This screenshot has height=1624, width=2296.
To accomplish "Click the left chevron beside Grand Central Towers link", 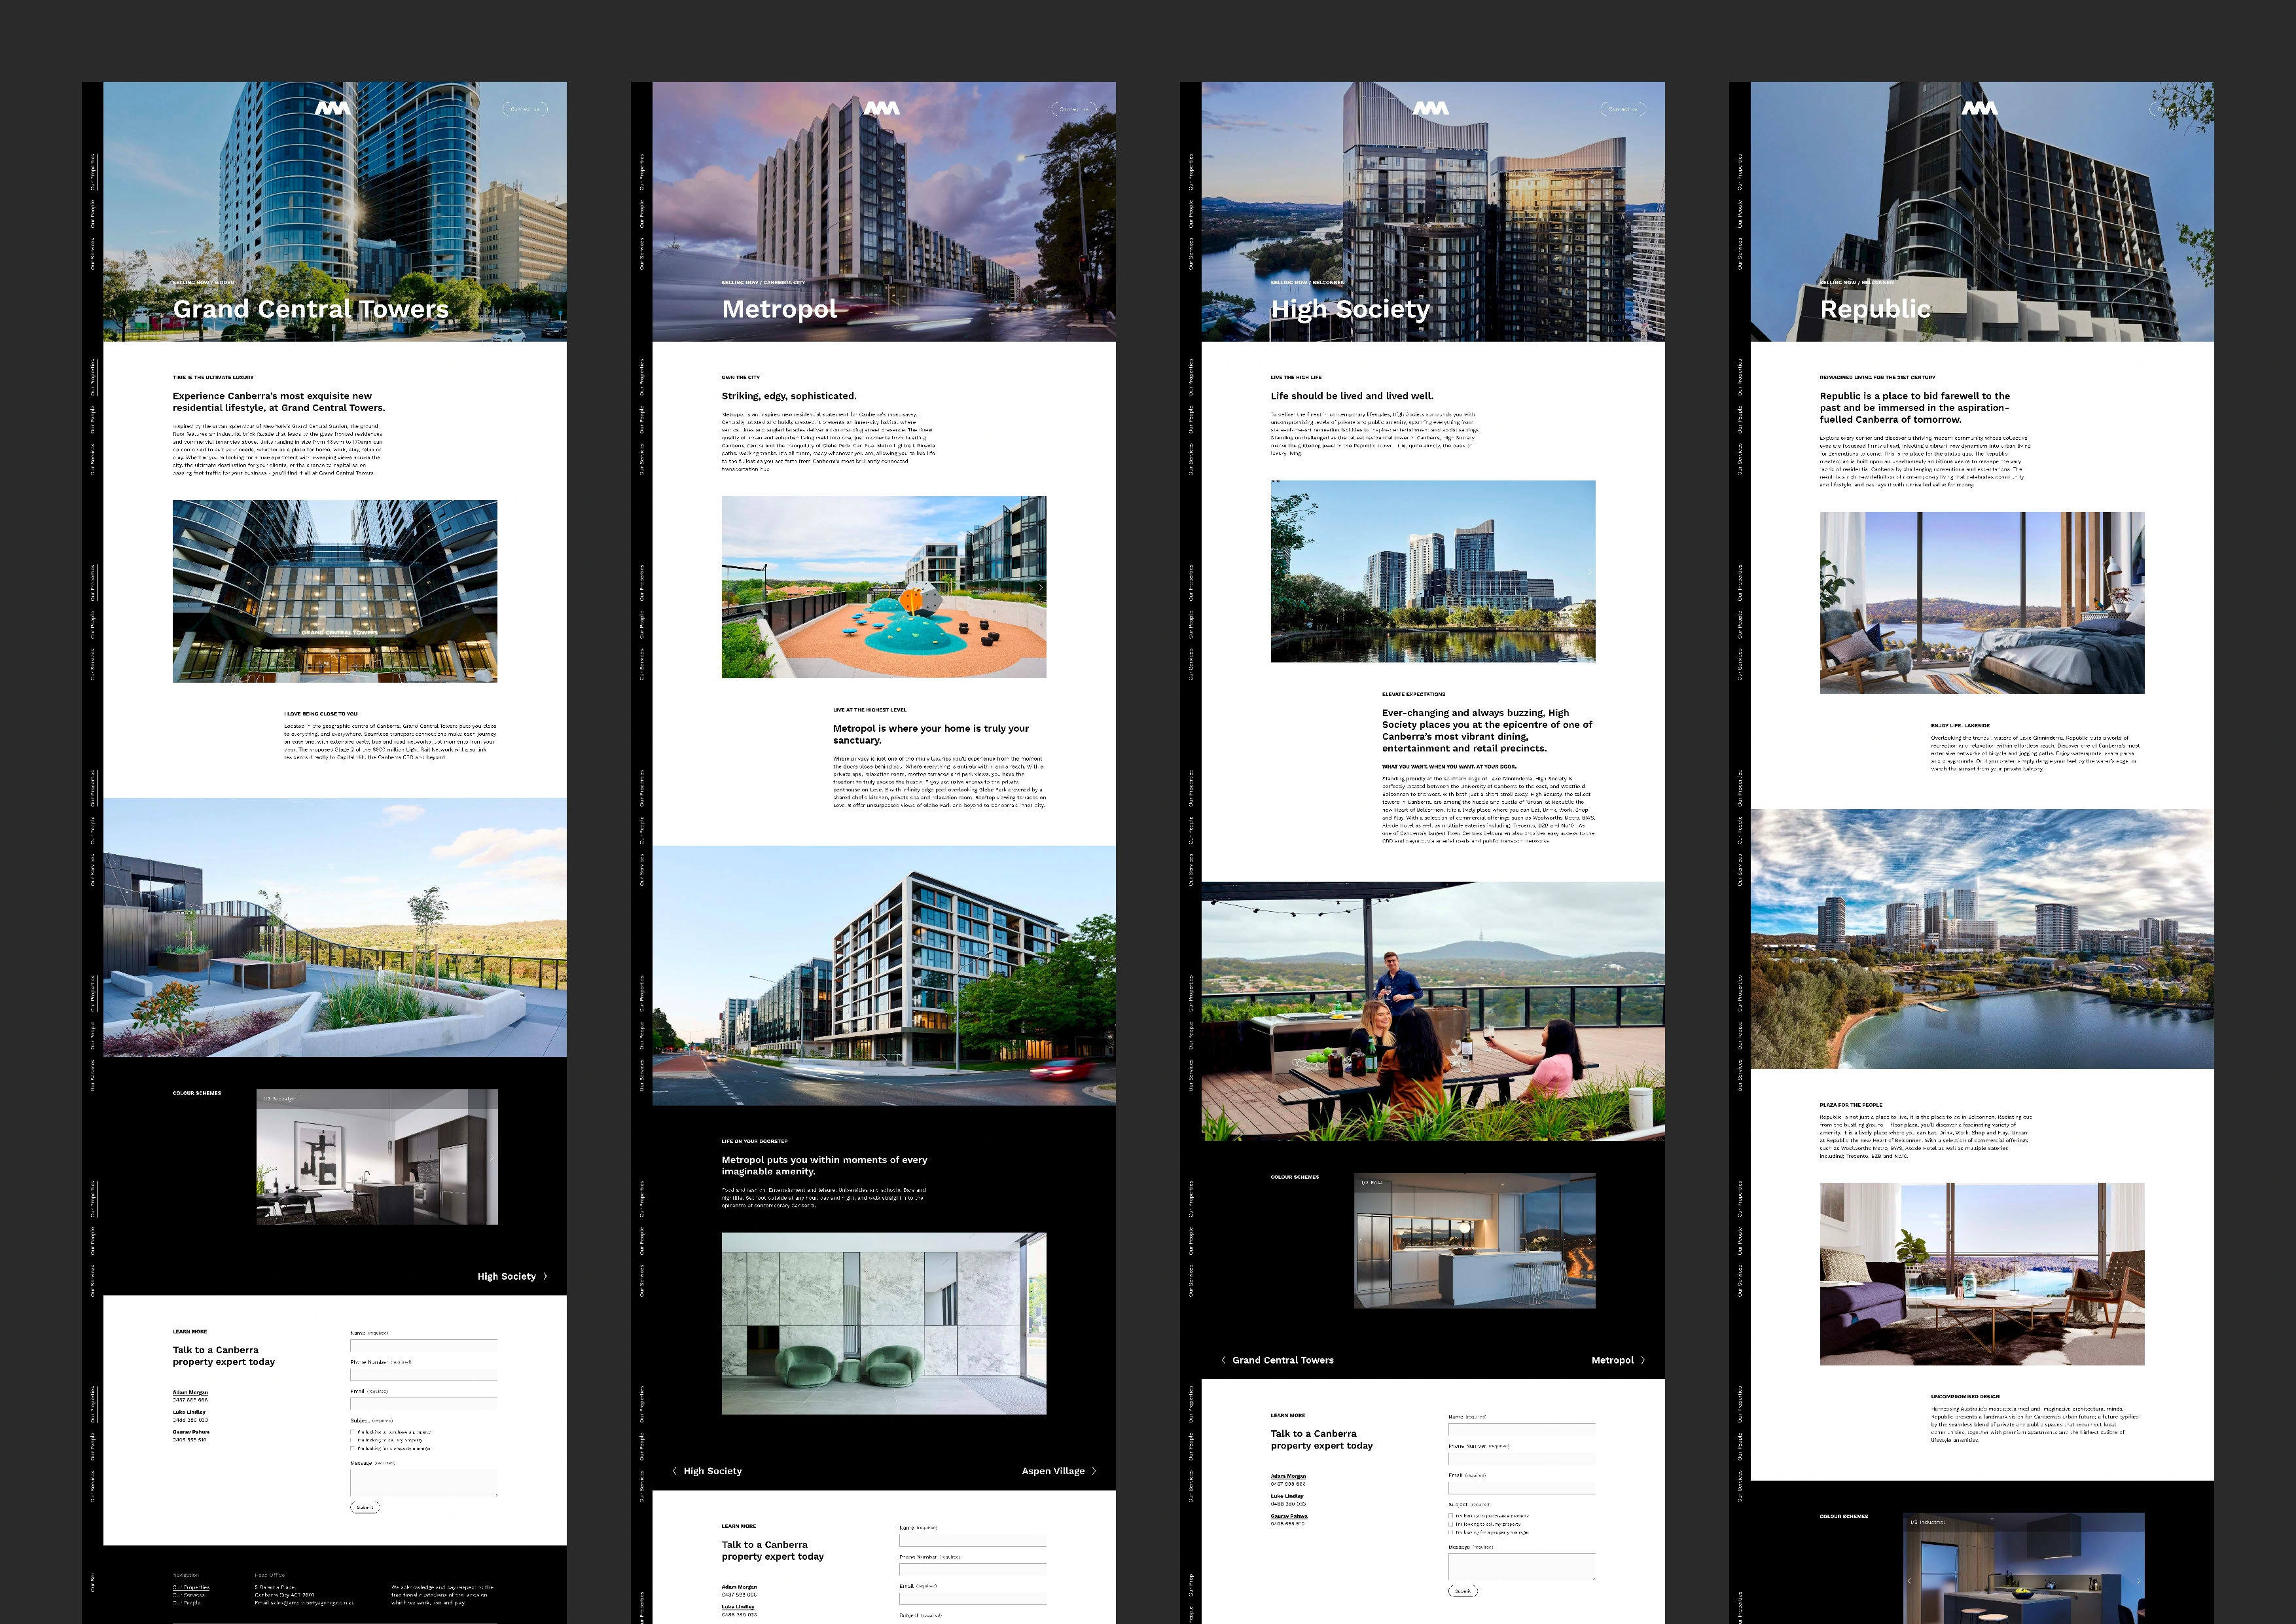I will click(1223, 1360).
